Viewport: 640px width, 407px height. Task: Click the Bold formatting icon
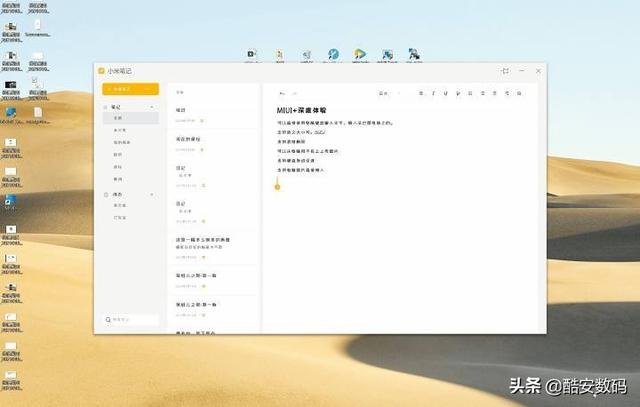click(419, 93)
